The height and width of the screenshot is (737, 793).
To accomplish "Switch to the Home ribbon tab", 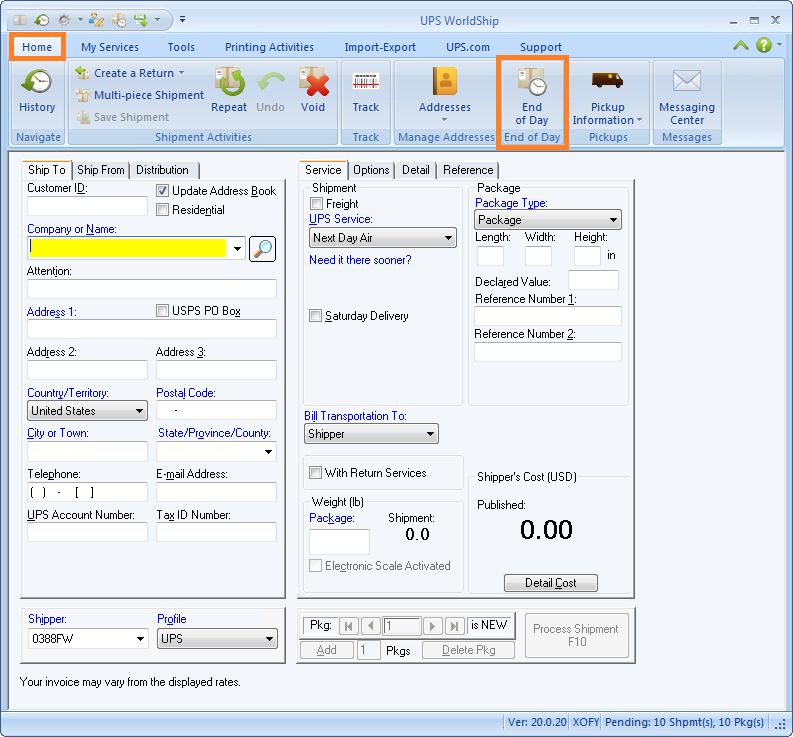I will (x=37, y=47).
